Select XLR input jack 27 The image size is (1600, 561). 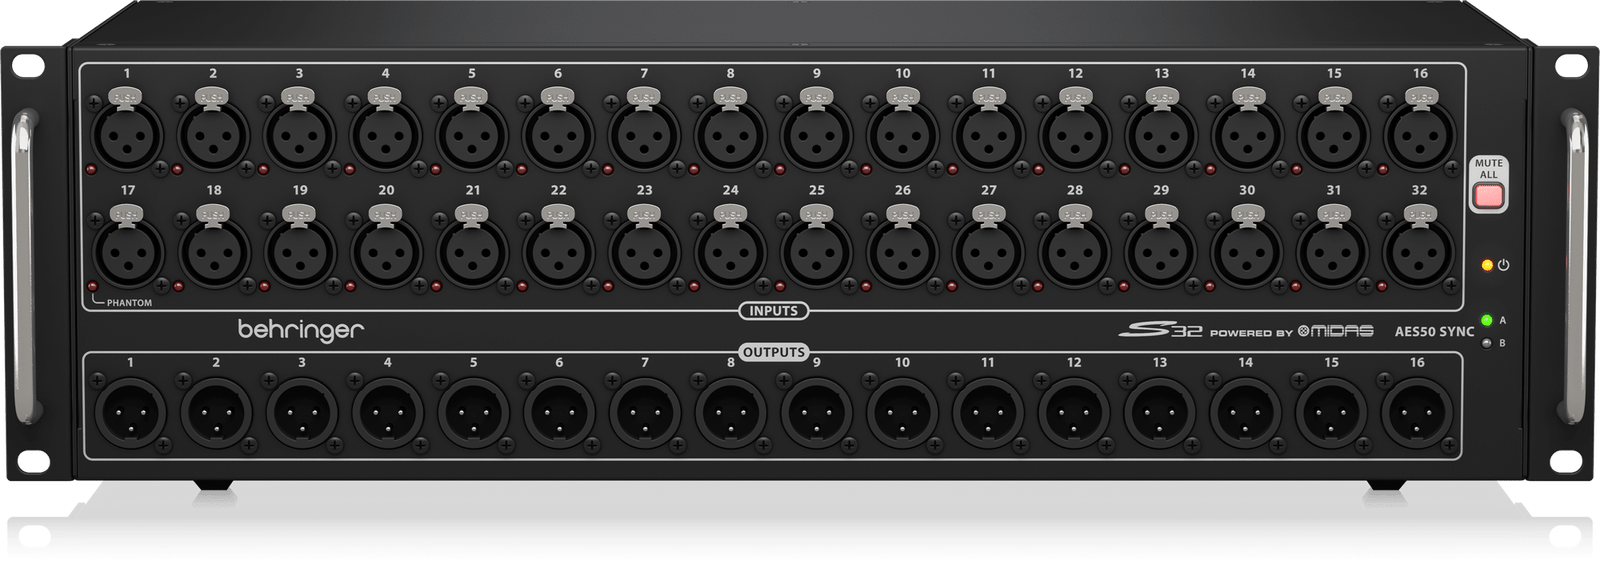[989, 252]
